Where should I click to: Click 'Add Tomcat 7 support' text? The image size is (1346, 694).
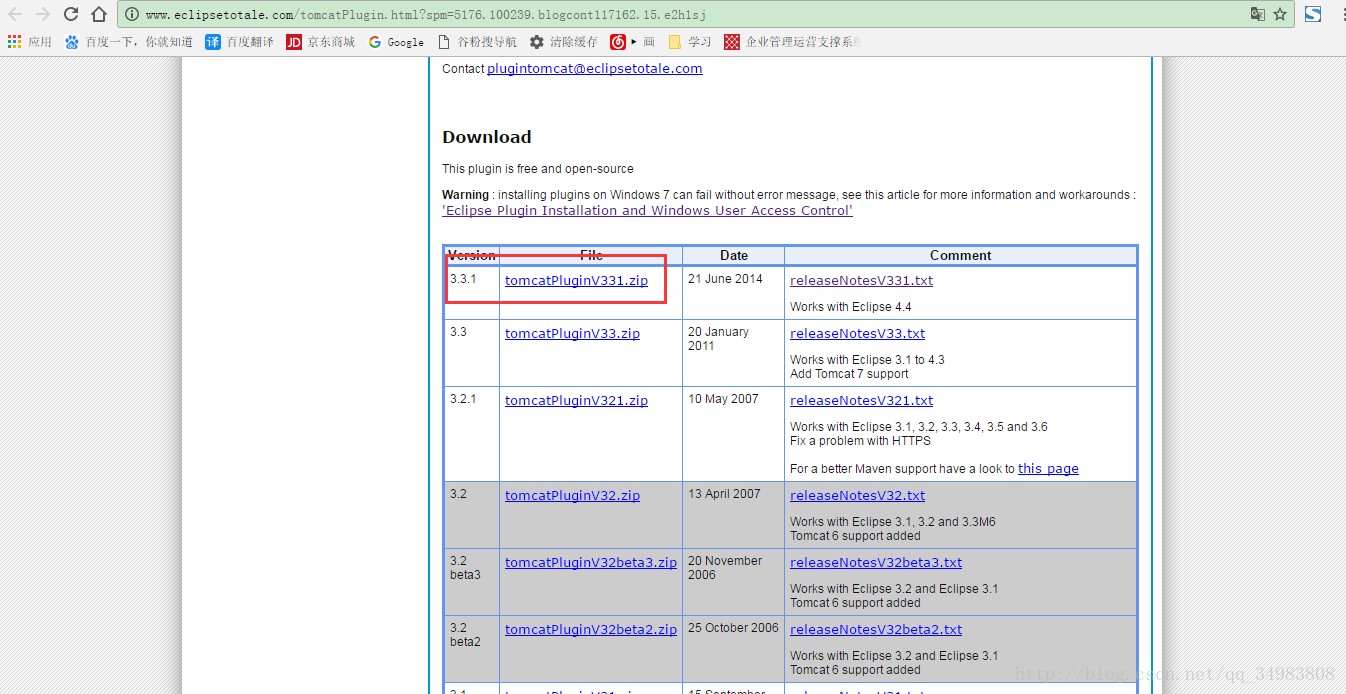click(849, 374)
